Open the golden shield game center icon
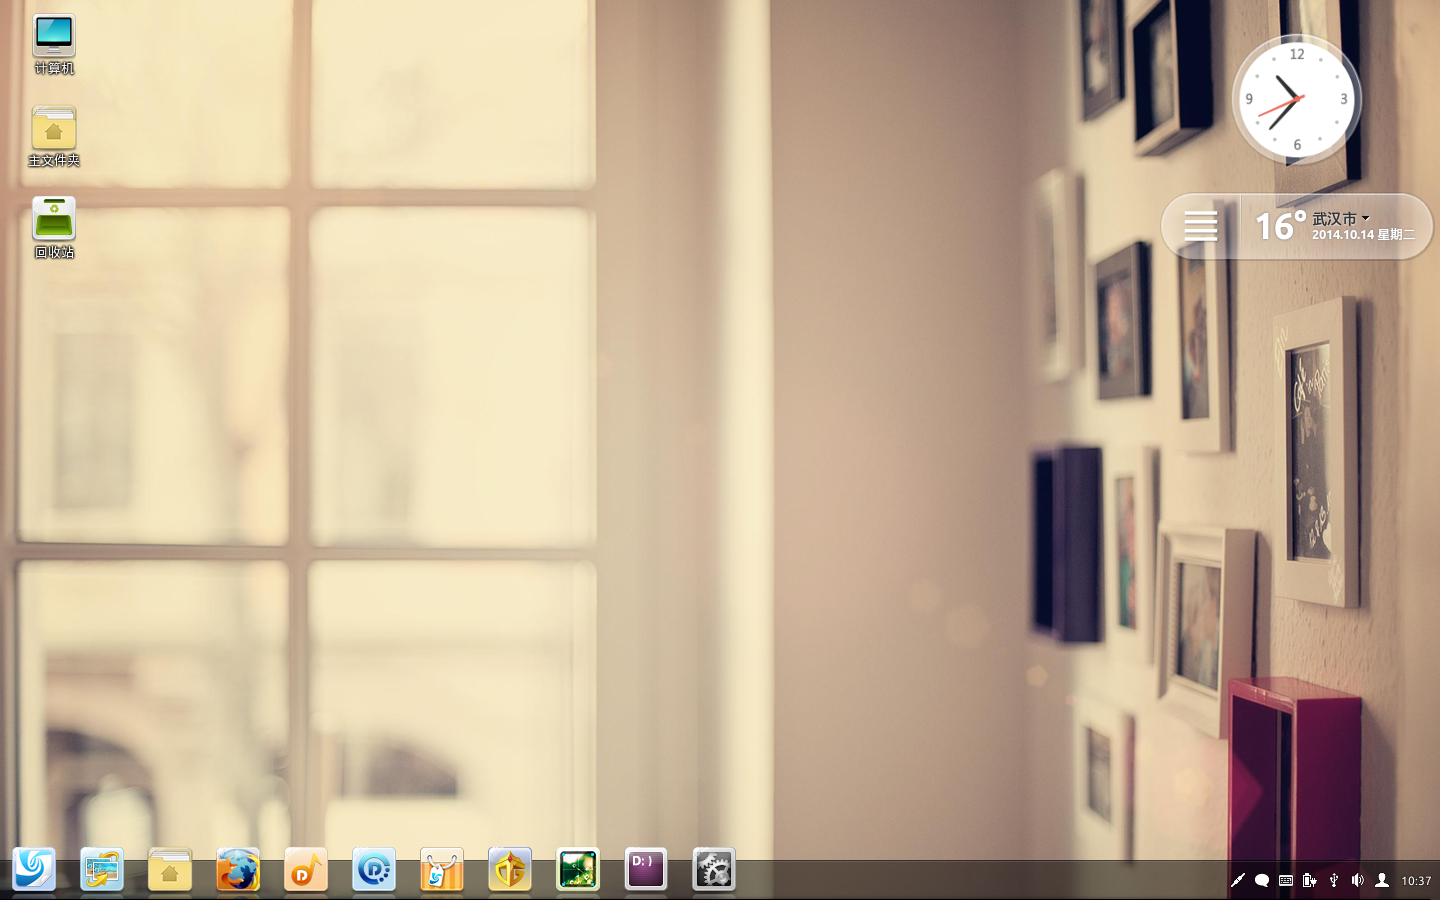The width and height of the screenshot is (1440, 900). [510, 870]
